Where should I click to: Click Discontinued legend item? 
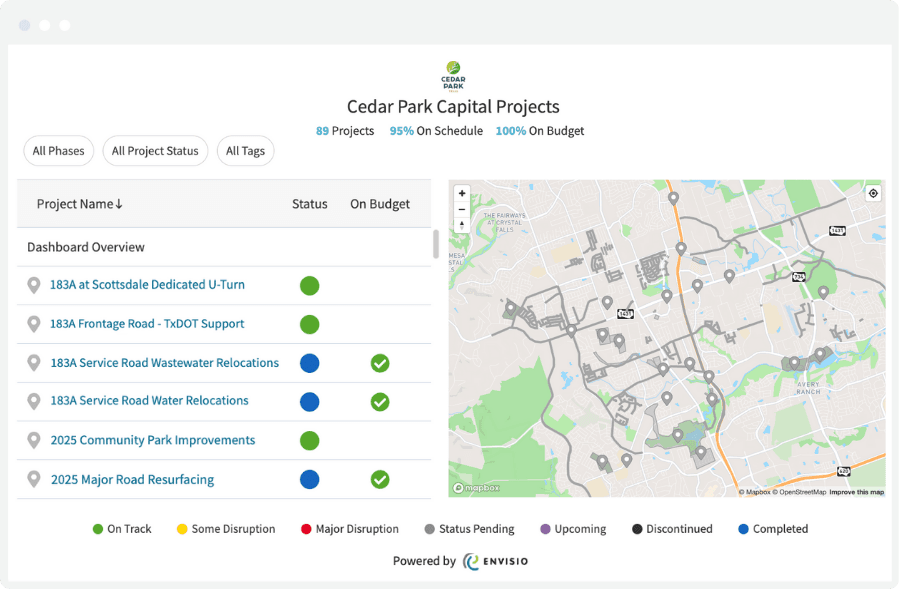(672, 529)
